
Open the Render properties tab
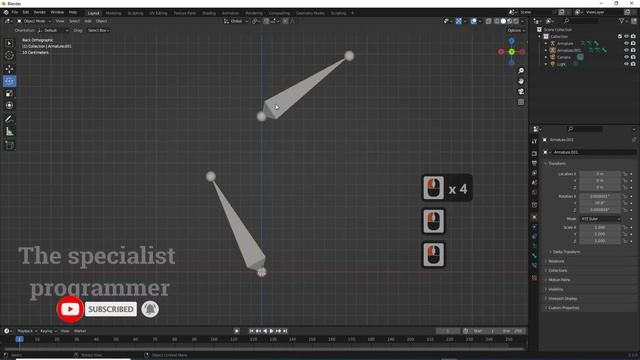(534, 153)
